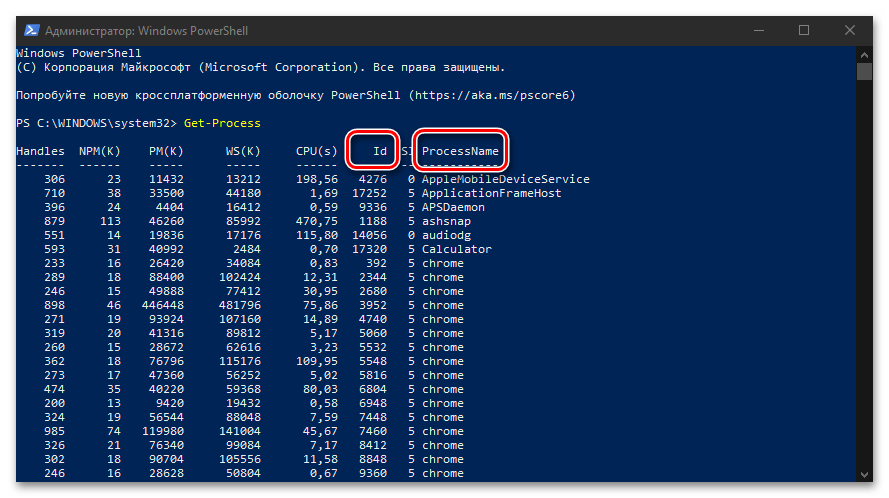Close the PowerShell window
Screen dimensions: 889x498
pos(850,30)
